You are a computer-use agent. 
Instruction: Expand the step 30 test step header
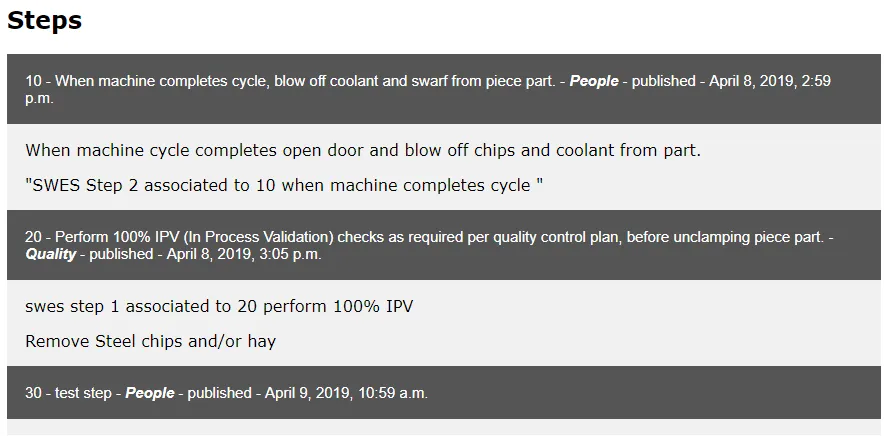tap(444, 393)
